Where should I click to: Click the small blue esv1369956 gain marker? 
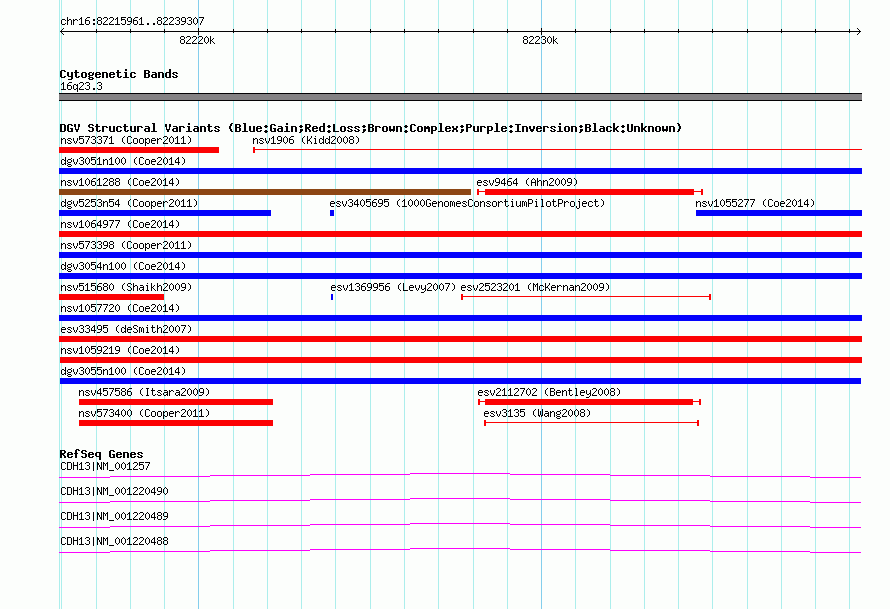(x=332, y=297)
